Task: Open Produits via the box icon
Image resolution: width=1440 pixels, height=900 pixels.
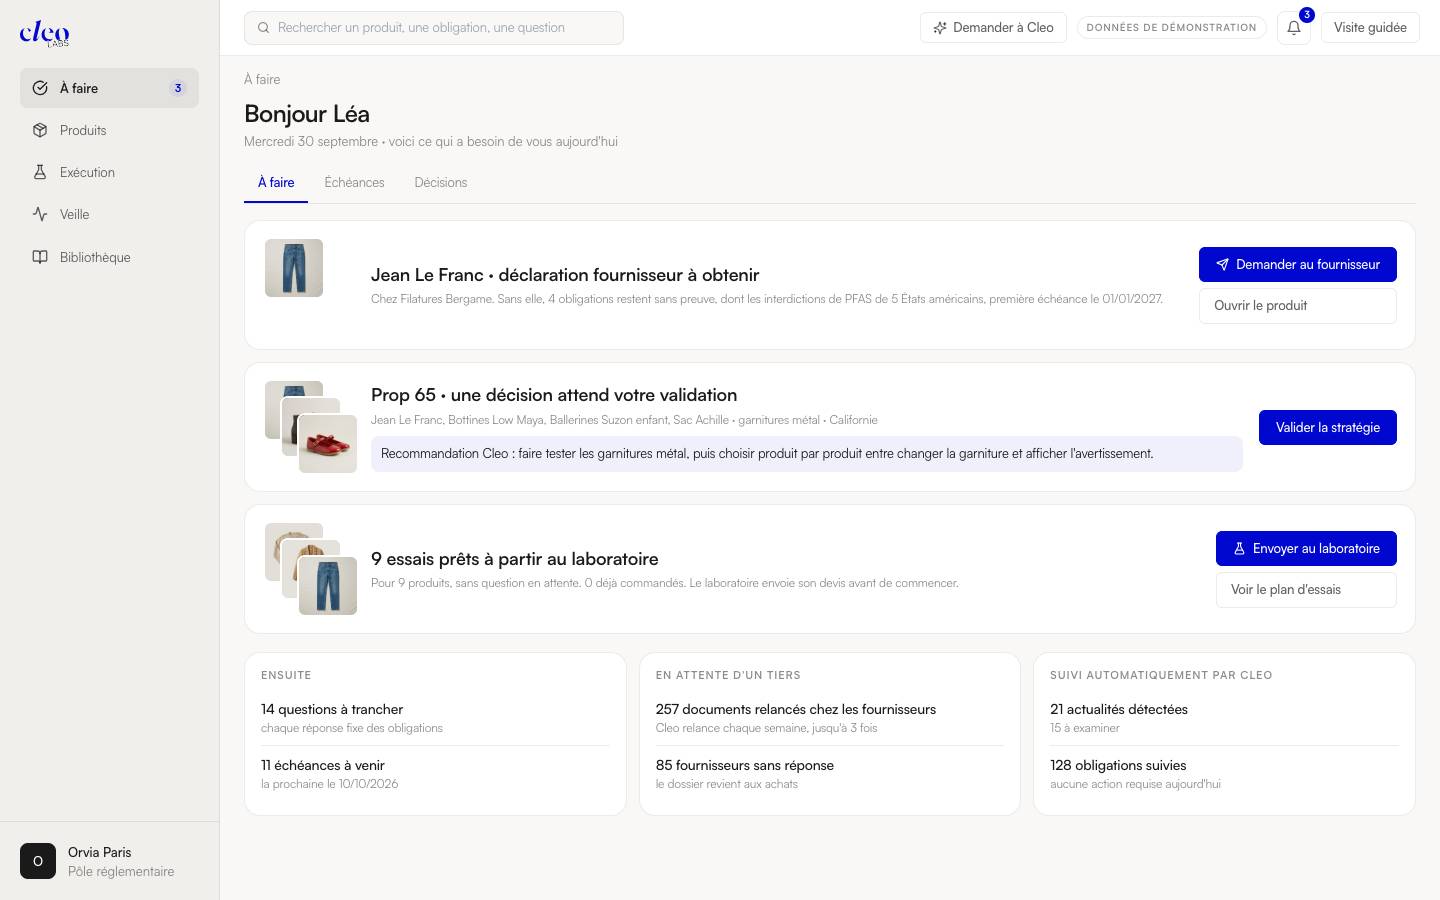Action: 40,130
